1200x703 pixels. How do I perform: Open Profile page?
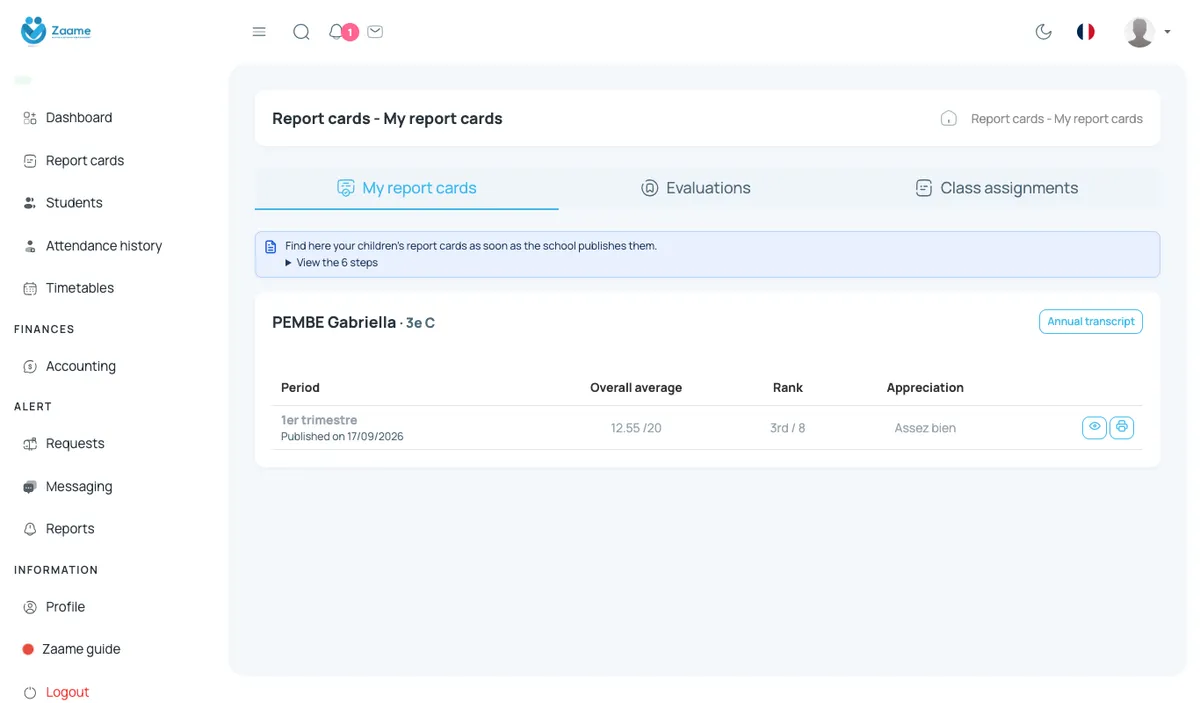65,607
